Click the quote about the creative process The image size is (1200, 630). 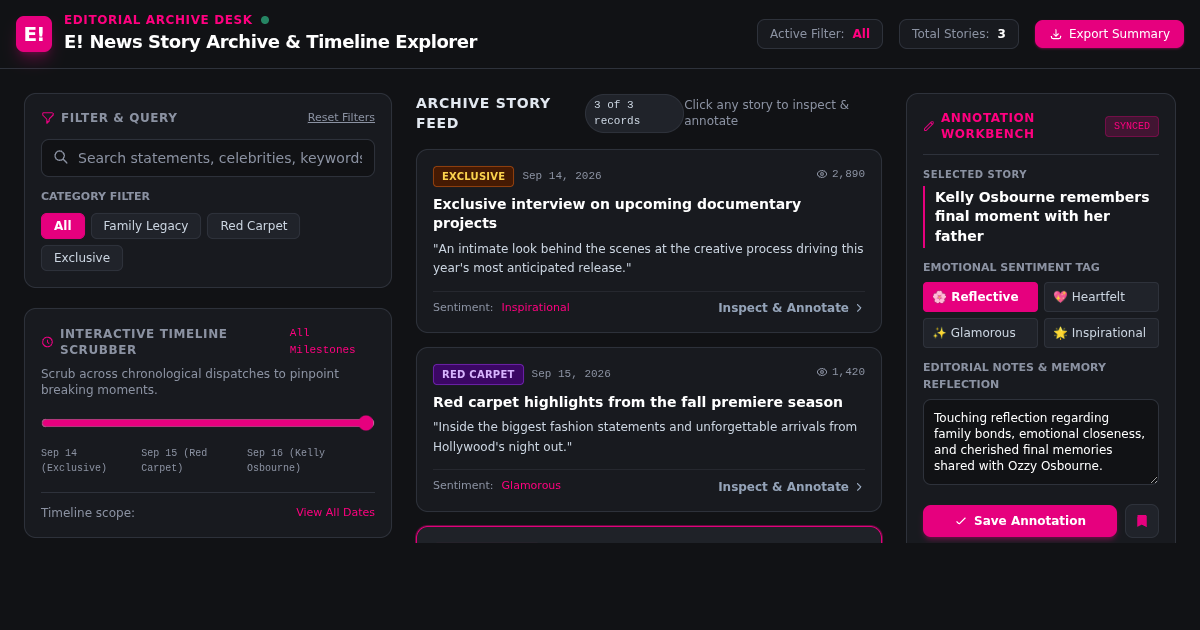tap(648, 258)
